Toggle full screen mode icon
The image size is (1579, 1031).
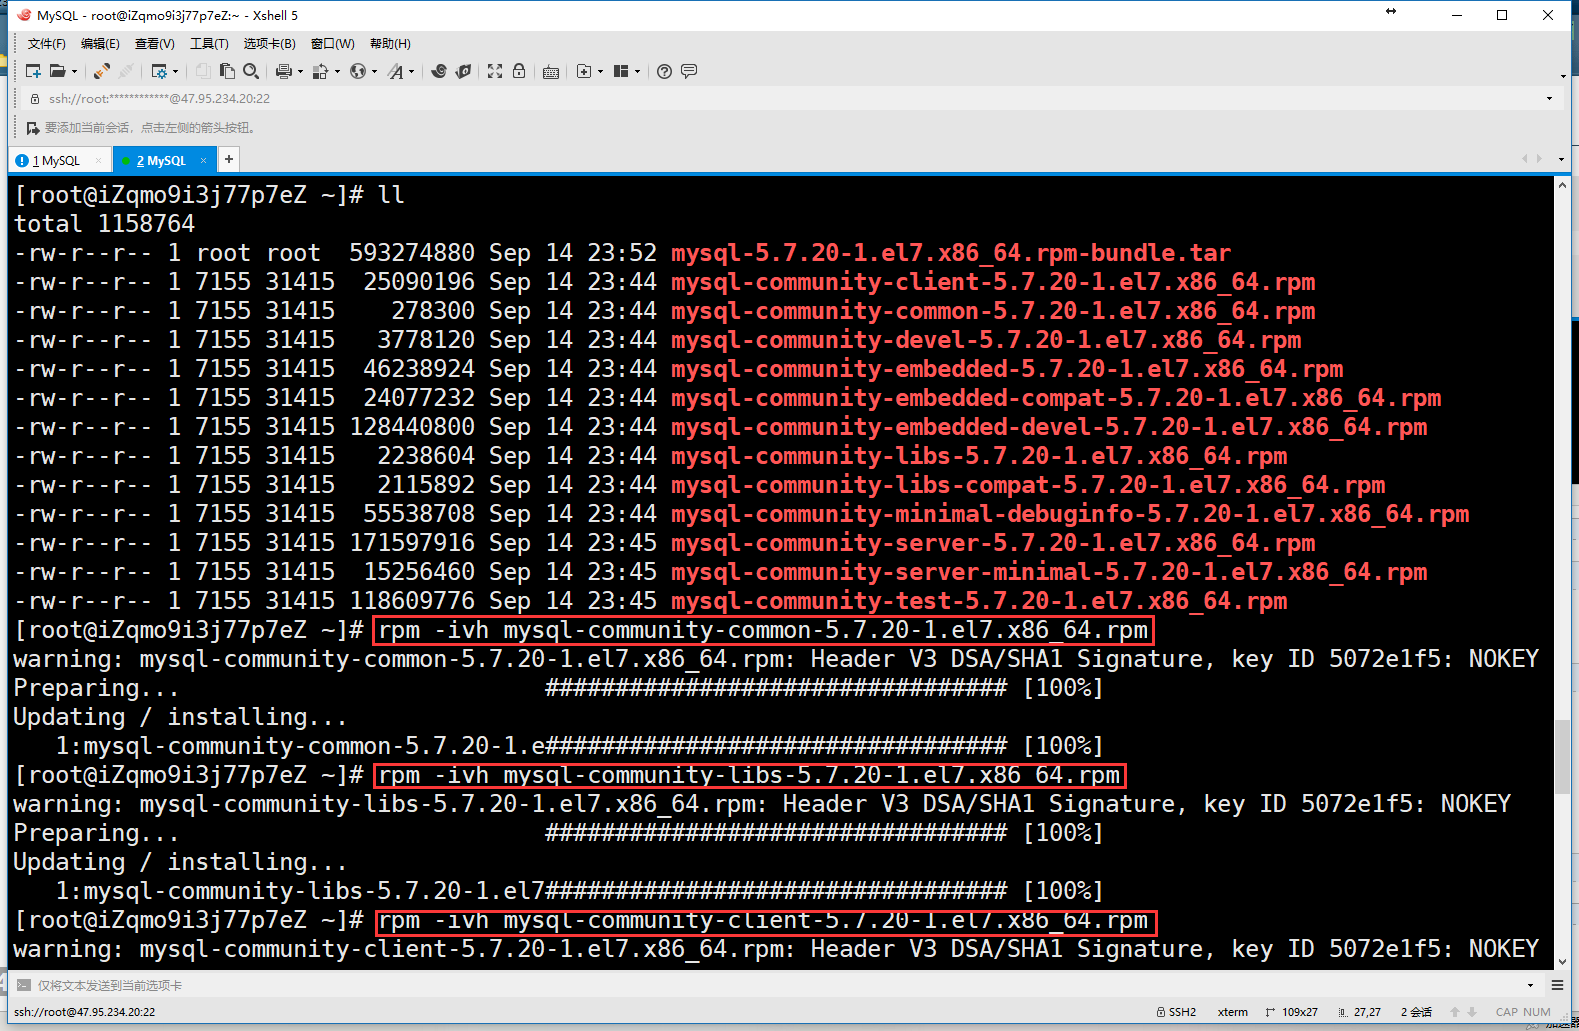point(495,71)
